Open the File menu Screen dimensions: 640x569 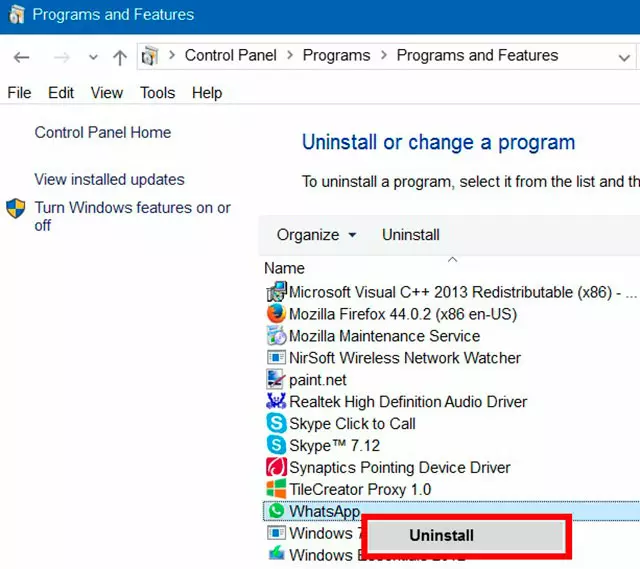[19, 93]
